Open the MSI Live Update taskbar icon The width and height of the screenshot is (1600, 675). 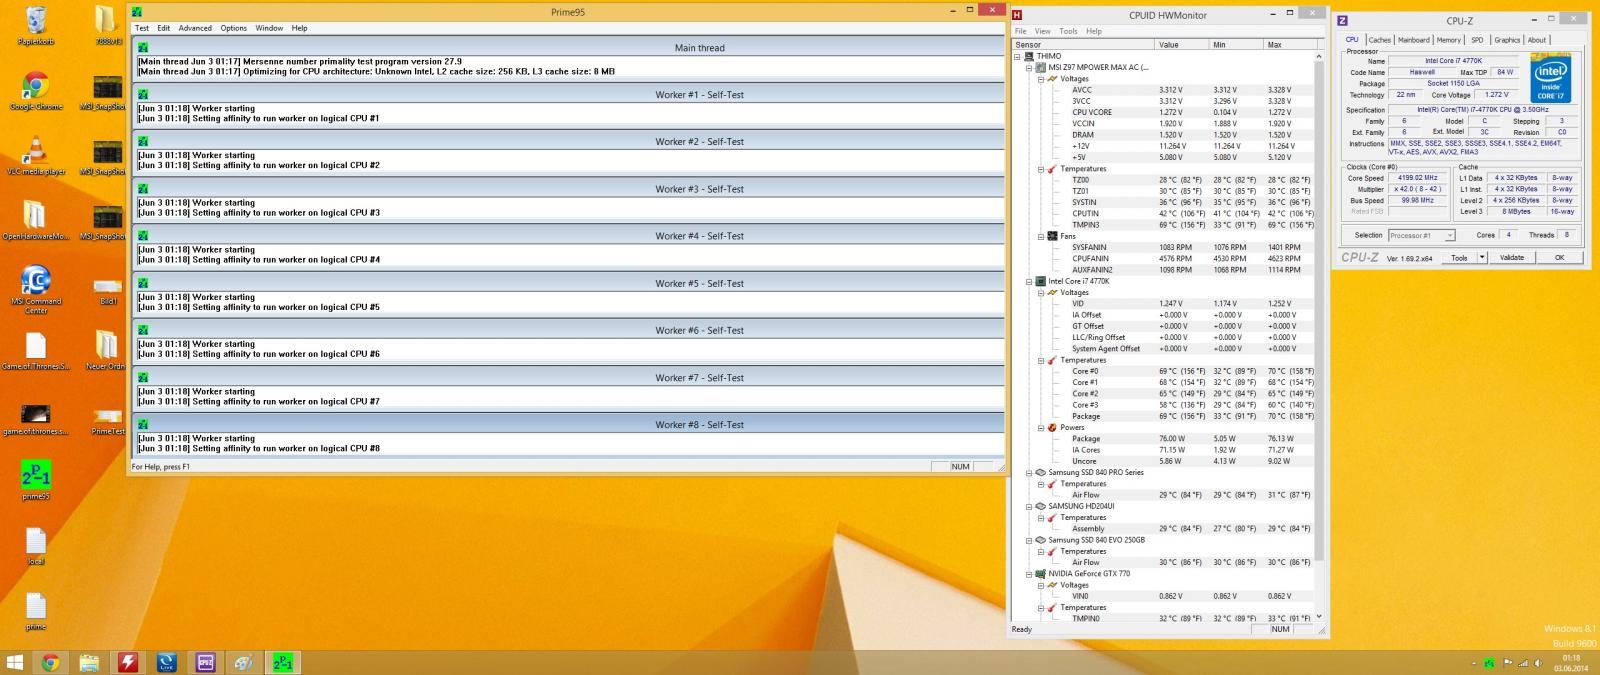click(167, 662)
